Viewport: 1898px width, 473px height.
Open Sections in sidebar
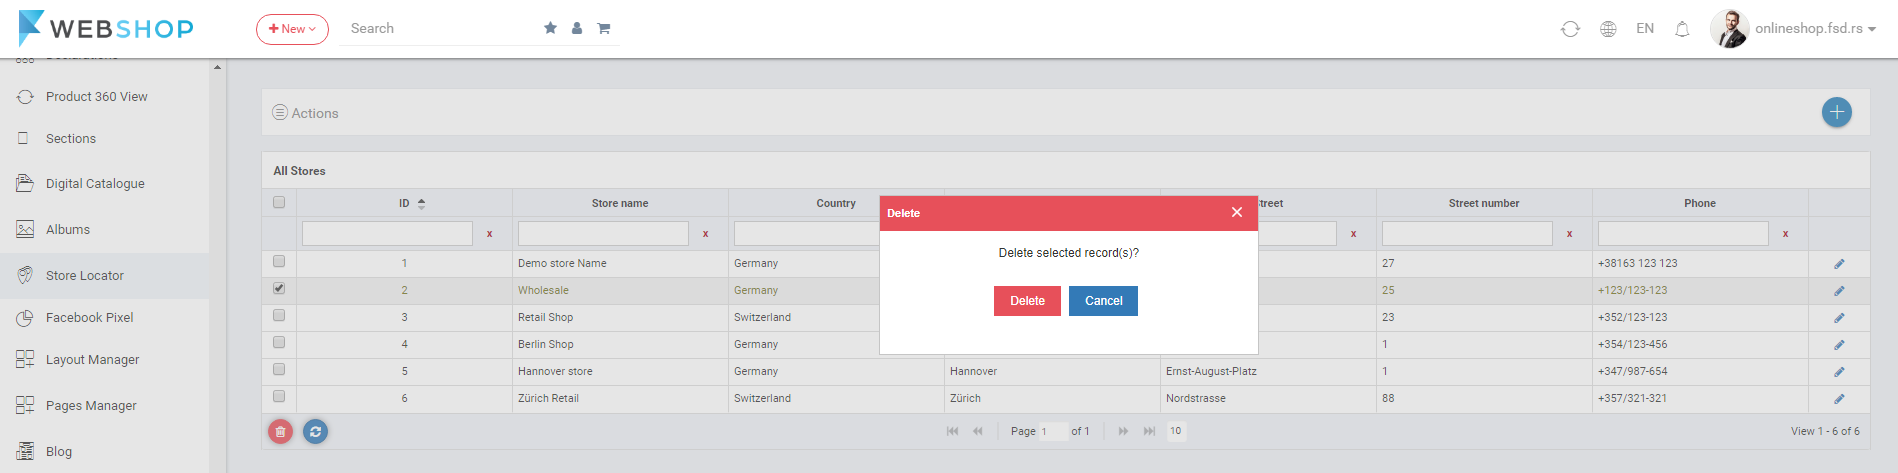(x=71, y=139)
